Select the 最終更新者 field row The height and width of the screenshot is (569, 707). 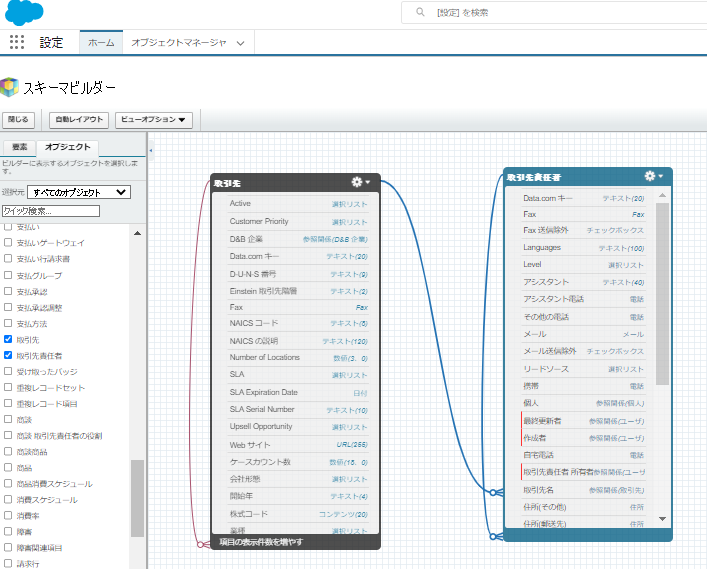(583, 421)
